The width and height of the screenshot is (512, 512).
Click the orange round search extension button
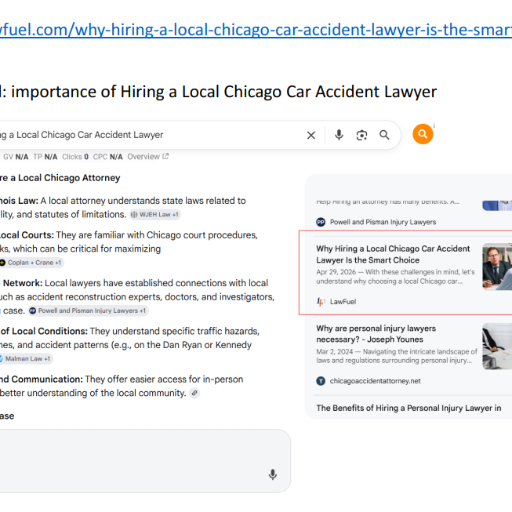point(423,134)
